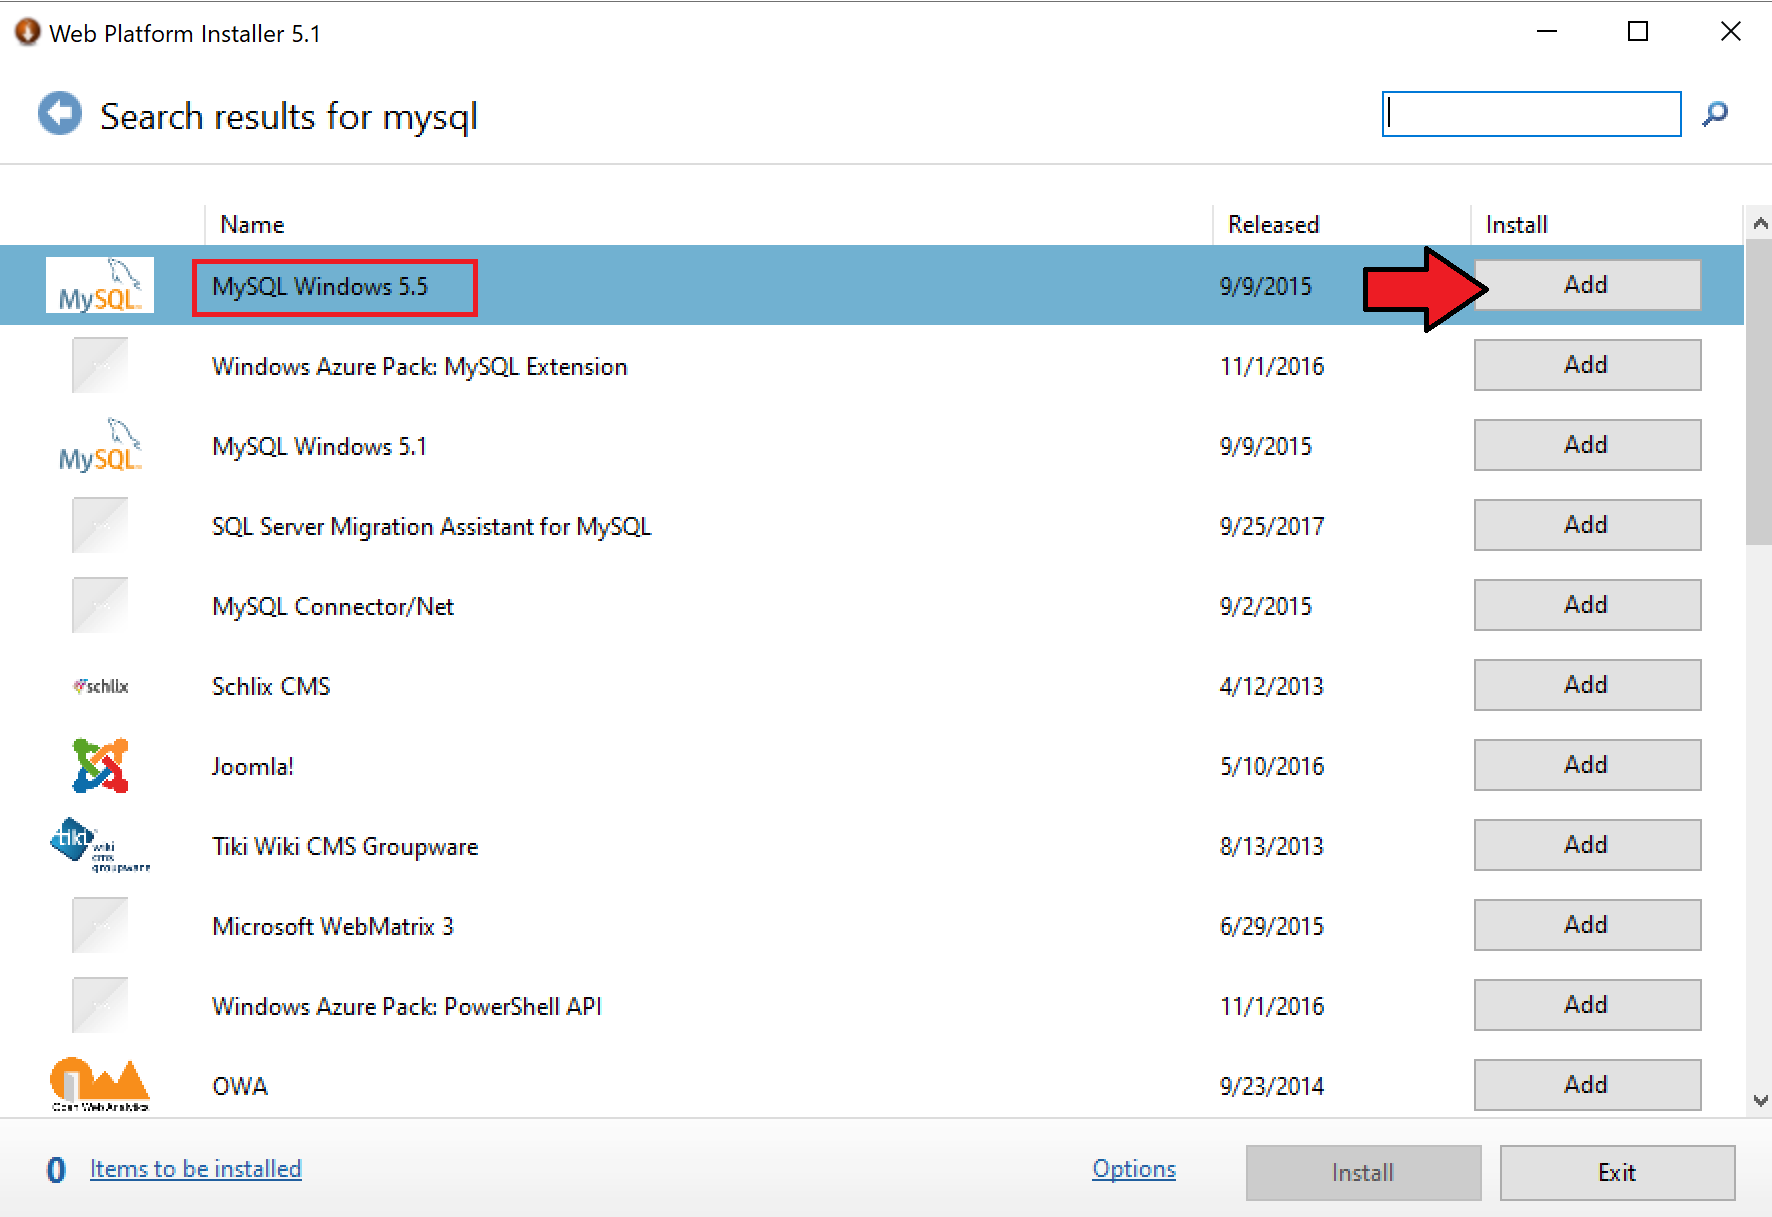Select the MySQL Windows 5.1 name
Viewport: 1772px width, 1217px height.
click(320, 447)
